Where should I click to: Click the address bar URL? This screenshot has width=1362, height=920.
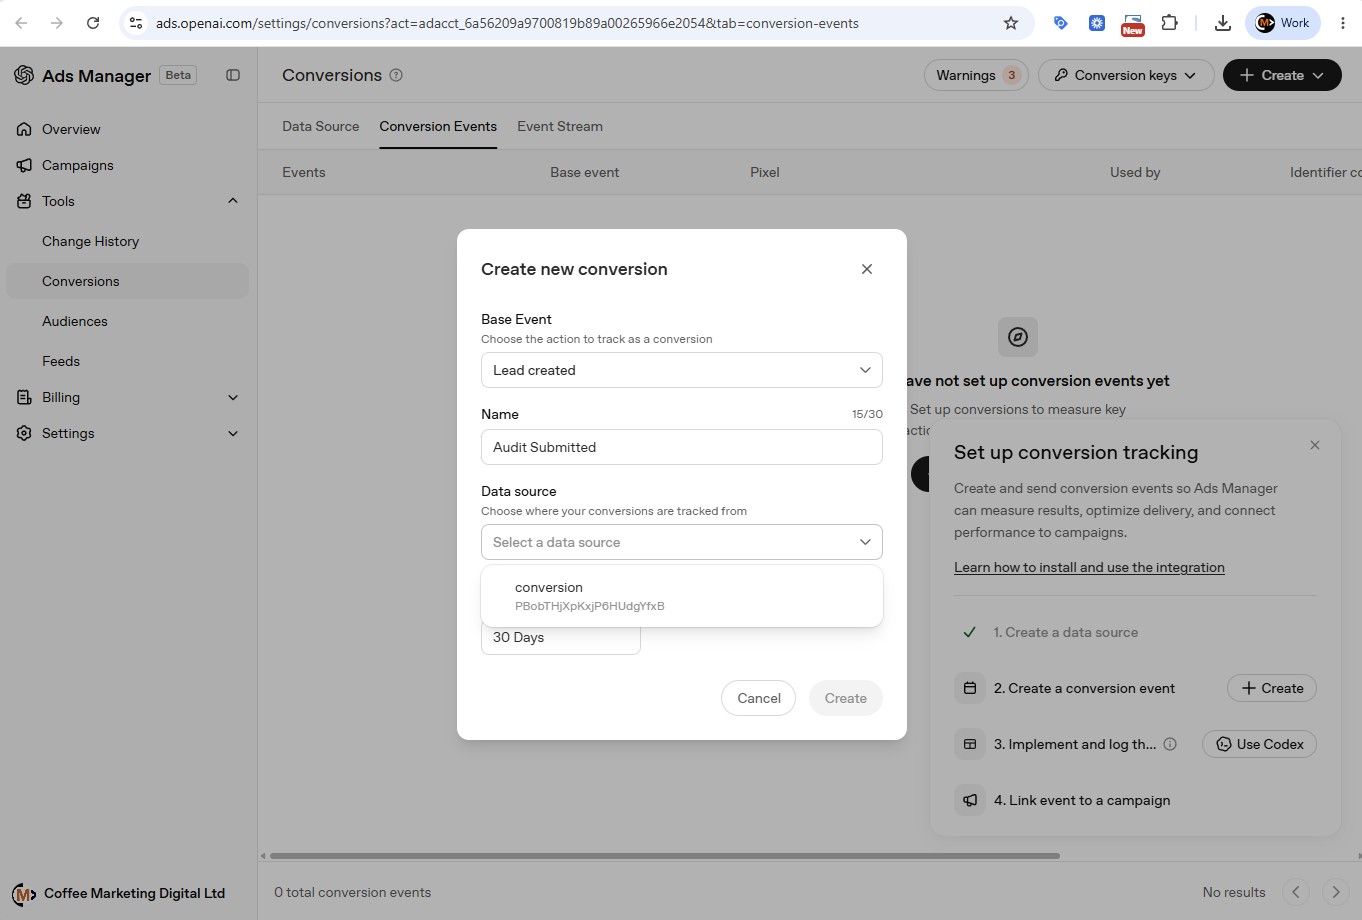(507, 23)
